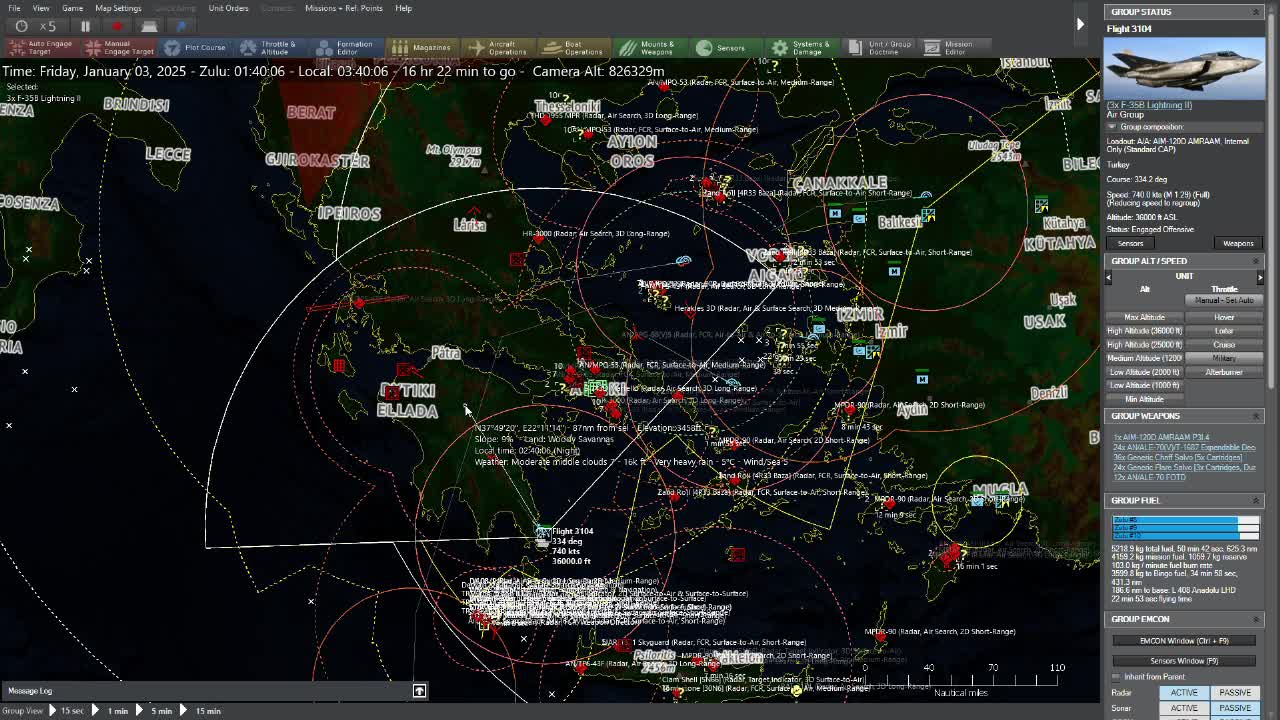Open the 3x F-35B Lightning II link

(x=1149, y=105)
